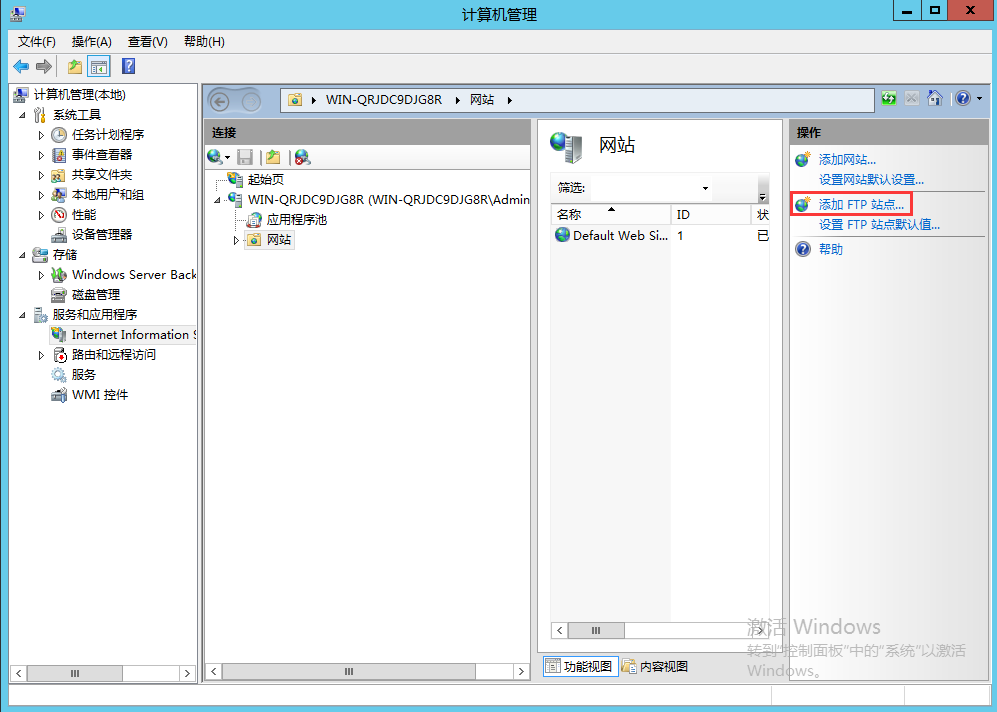This screenshot has height=712, width=997.
Task: Click the green refresh icon in address bar
Action: 888,99
